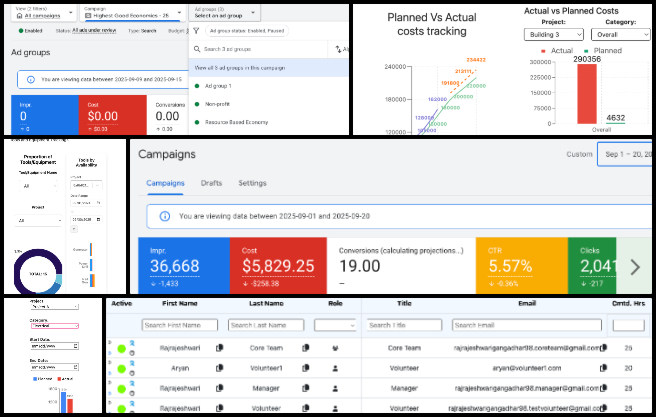Click the Search Email input field
Viewport: 656px width, 417px height.
point(526,325)
